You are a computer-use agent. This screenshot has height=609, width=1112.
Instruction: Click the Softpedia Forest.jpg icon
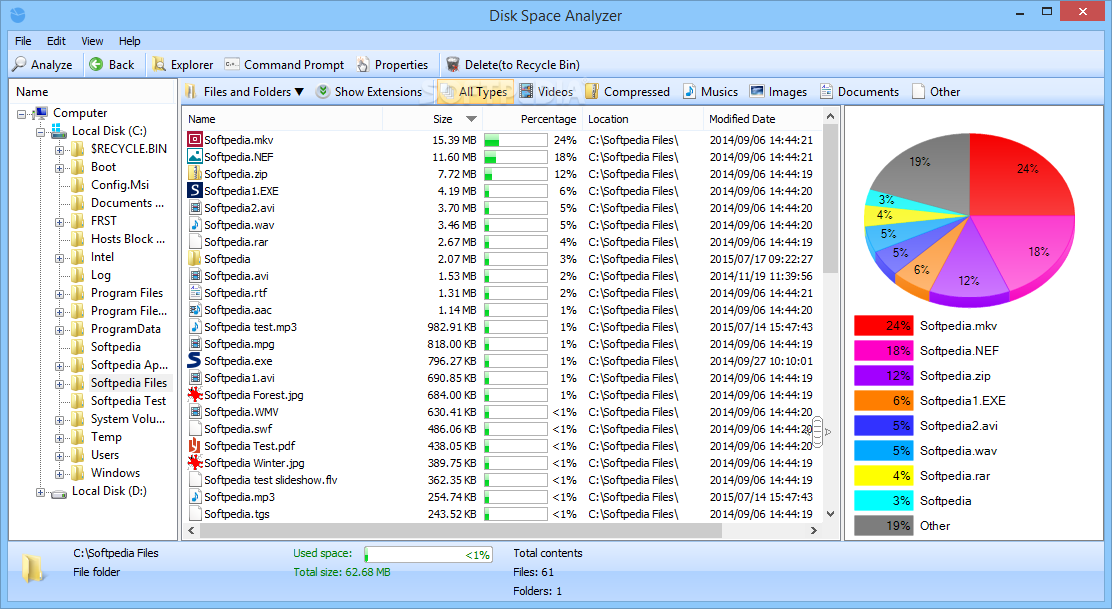[x=194, y=395]
